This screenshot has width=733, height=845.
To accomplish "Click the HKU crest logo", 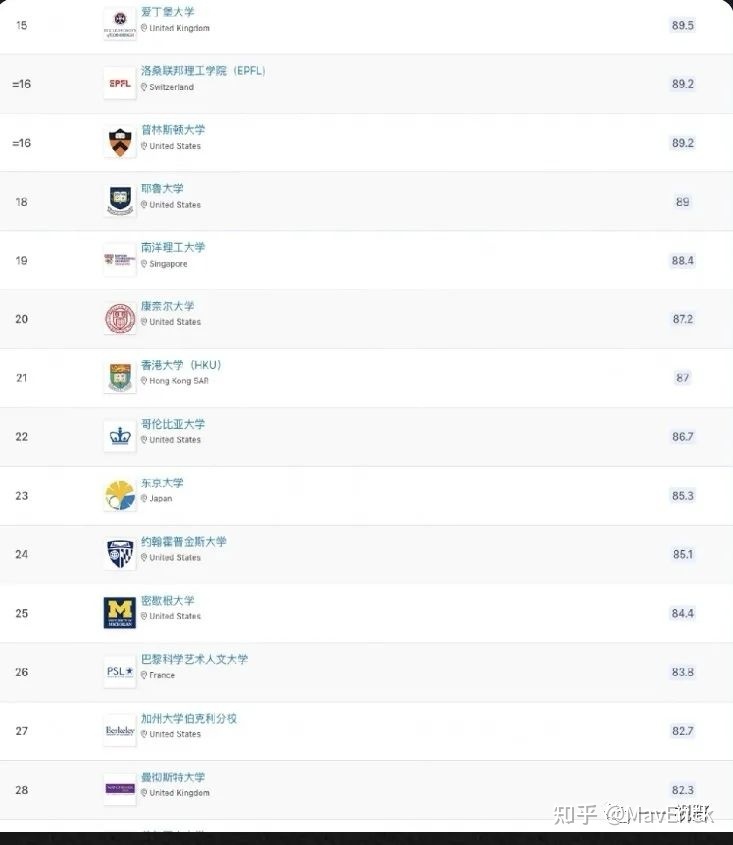I will coord(120,377).
